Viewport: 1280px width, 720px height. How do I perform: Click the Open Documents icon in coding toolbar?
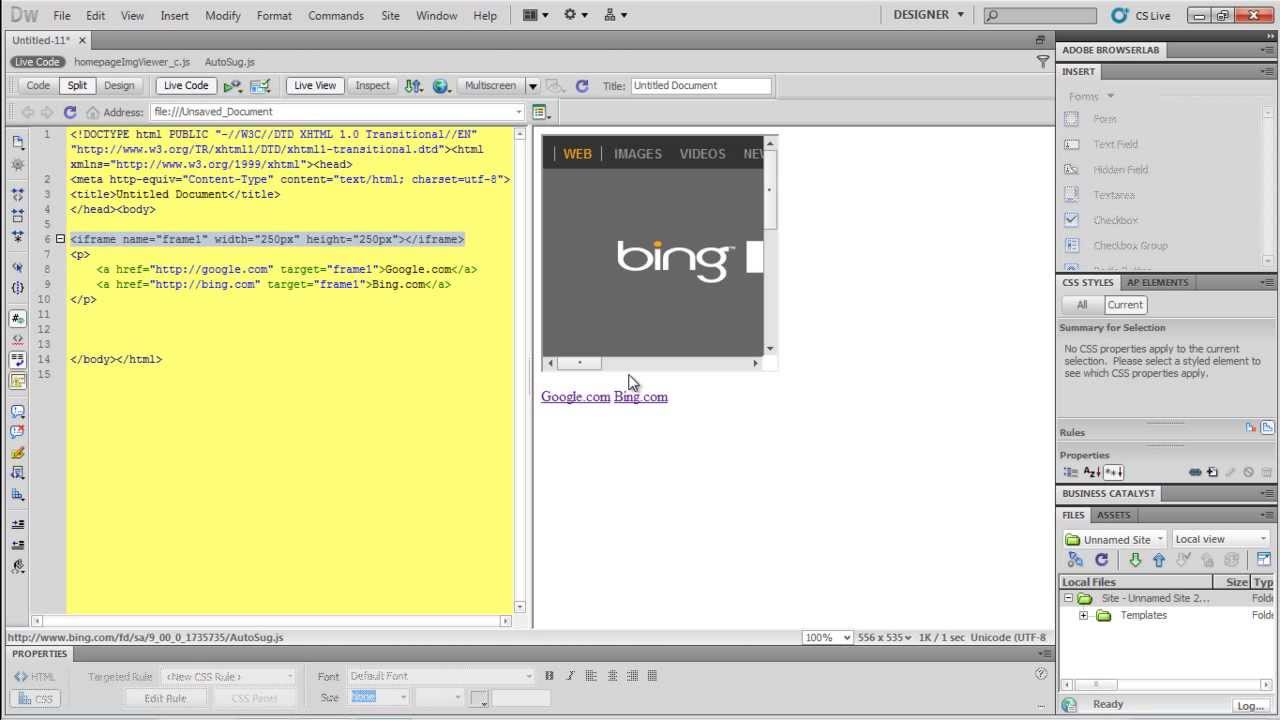[18, 142]
